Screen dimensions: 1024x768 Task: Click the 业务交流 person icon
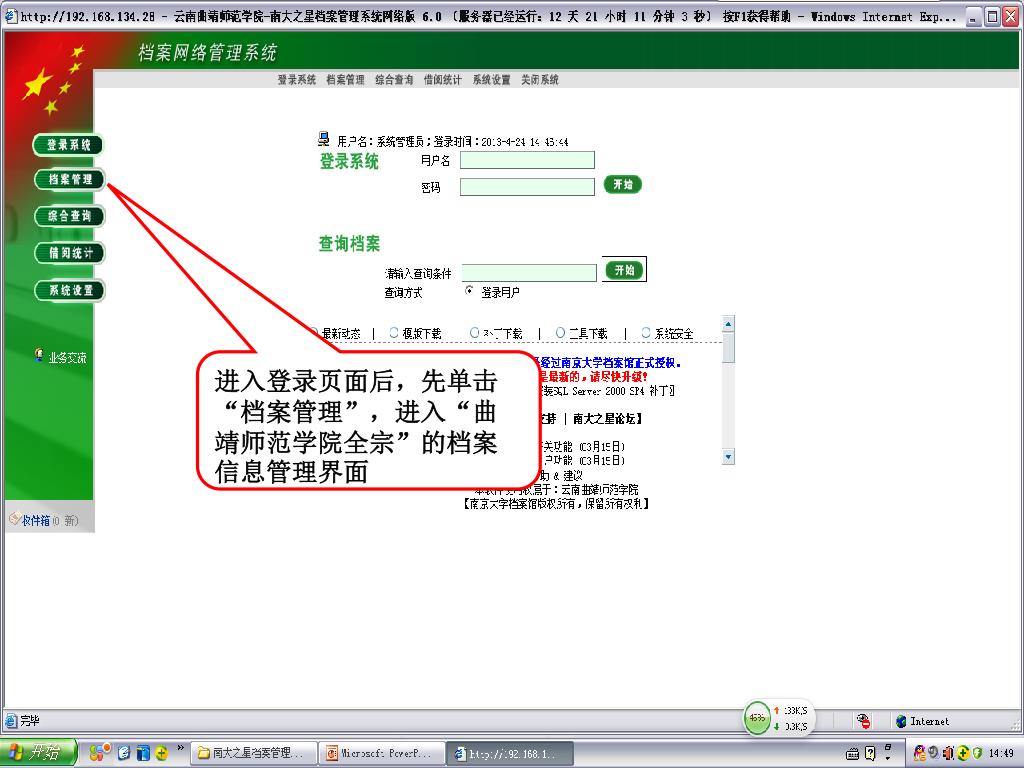click(39, 355)
